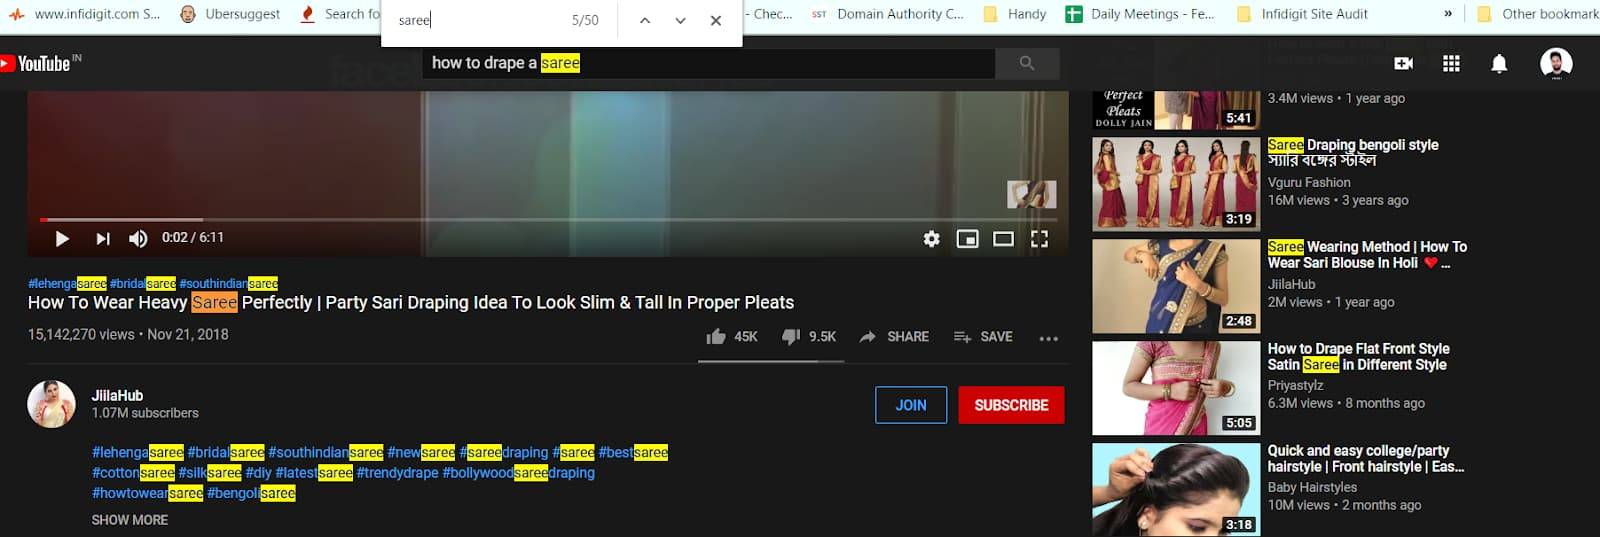Open notifications bell
The width and height of the screenshot is (1600, 537).
[x=1499, y=63]
